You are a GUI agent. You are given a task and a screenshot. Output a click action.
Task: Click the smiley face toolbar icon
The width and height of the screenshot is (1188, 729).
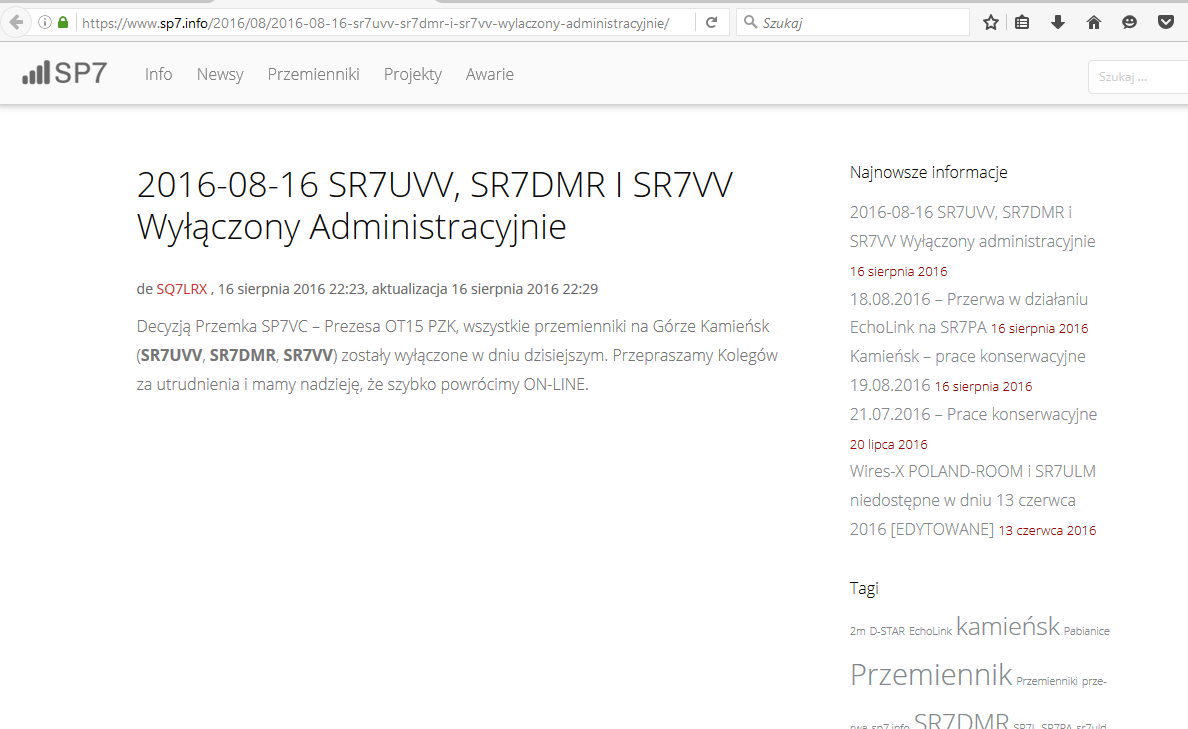coord(1130,22)
